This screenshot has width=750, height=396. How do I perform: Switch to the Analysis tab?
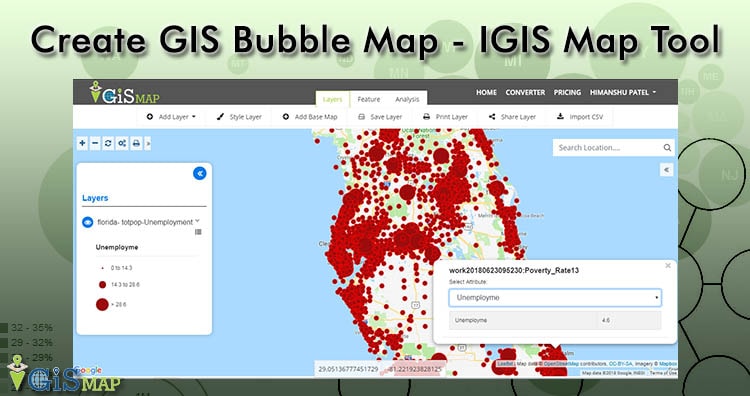(x=407, y=99)
